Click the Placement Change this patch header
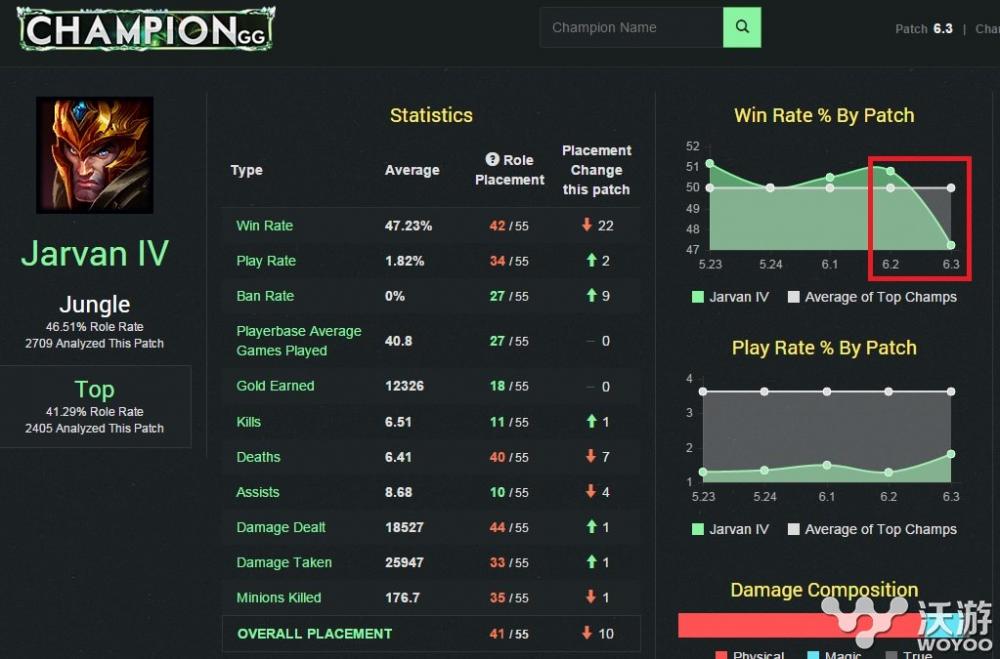This screenshot has height=659, width=1000. 596,170
